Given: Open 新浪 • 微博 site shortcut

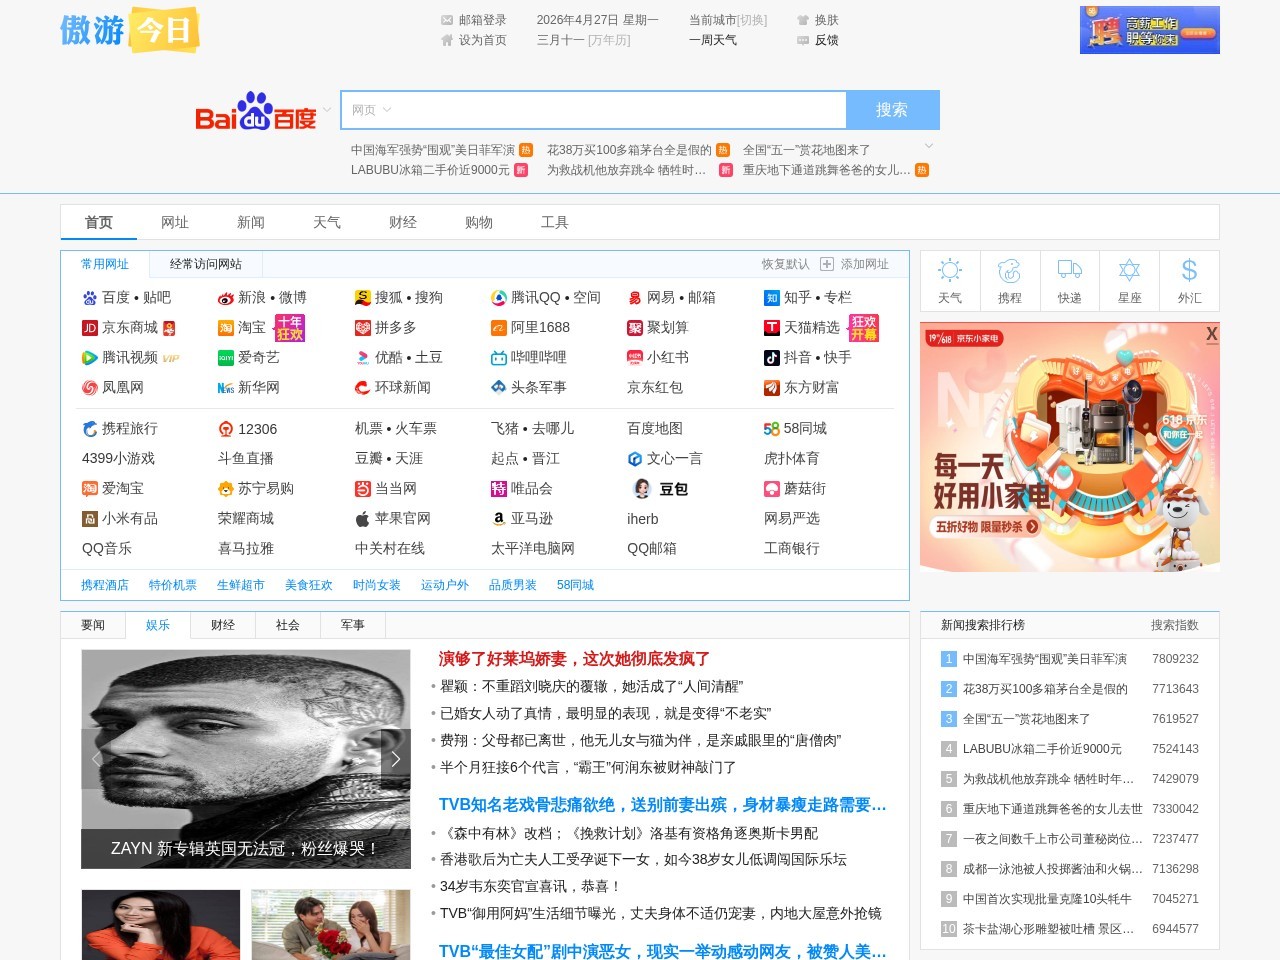Looking at the screenshot, I should [x=262, y=297].
